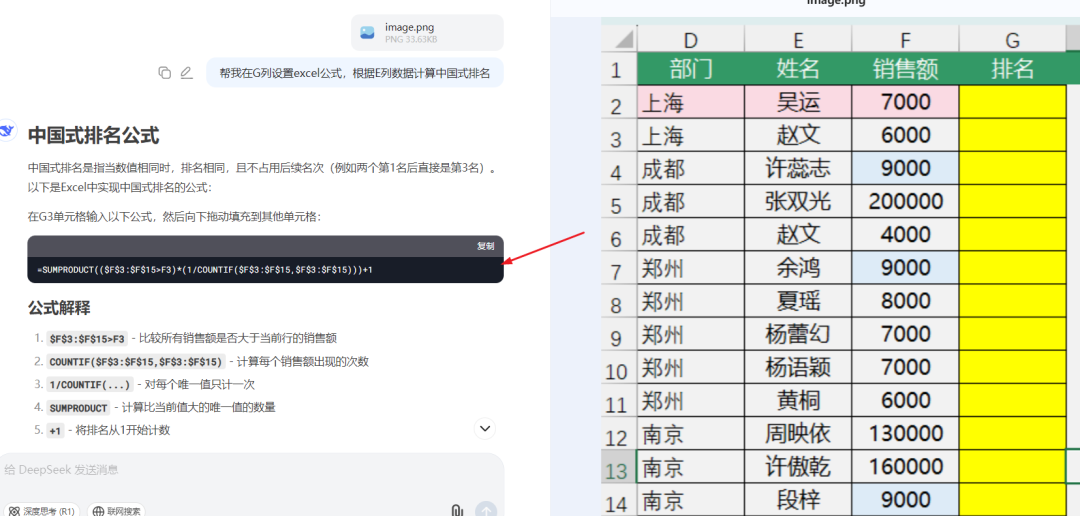Click the sales value 130000
The image size is (1080, 516).
(x=905, y=433)
